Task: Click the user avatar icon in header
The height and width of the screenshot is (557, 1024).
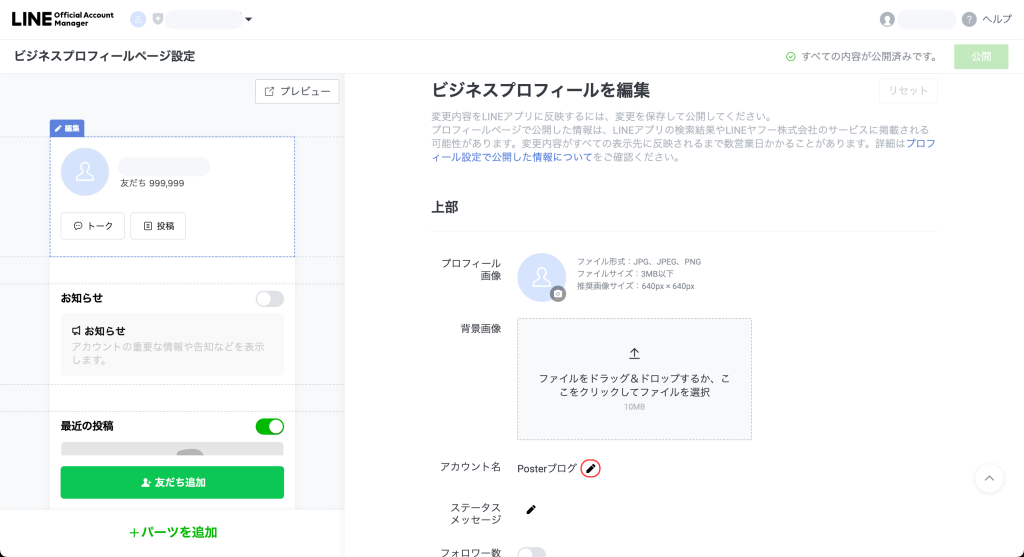Action: [x=887, y=19]
